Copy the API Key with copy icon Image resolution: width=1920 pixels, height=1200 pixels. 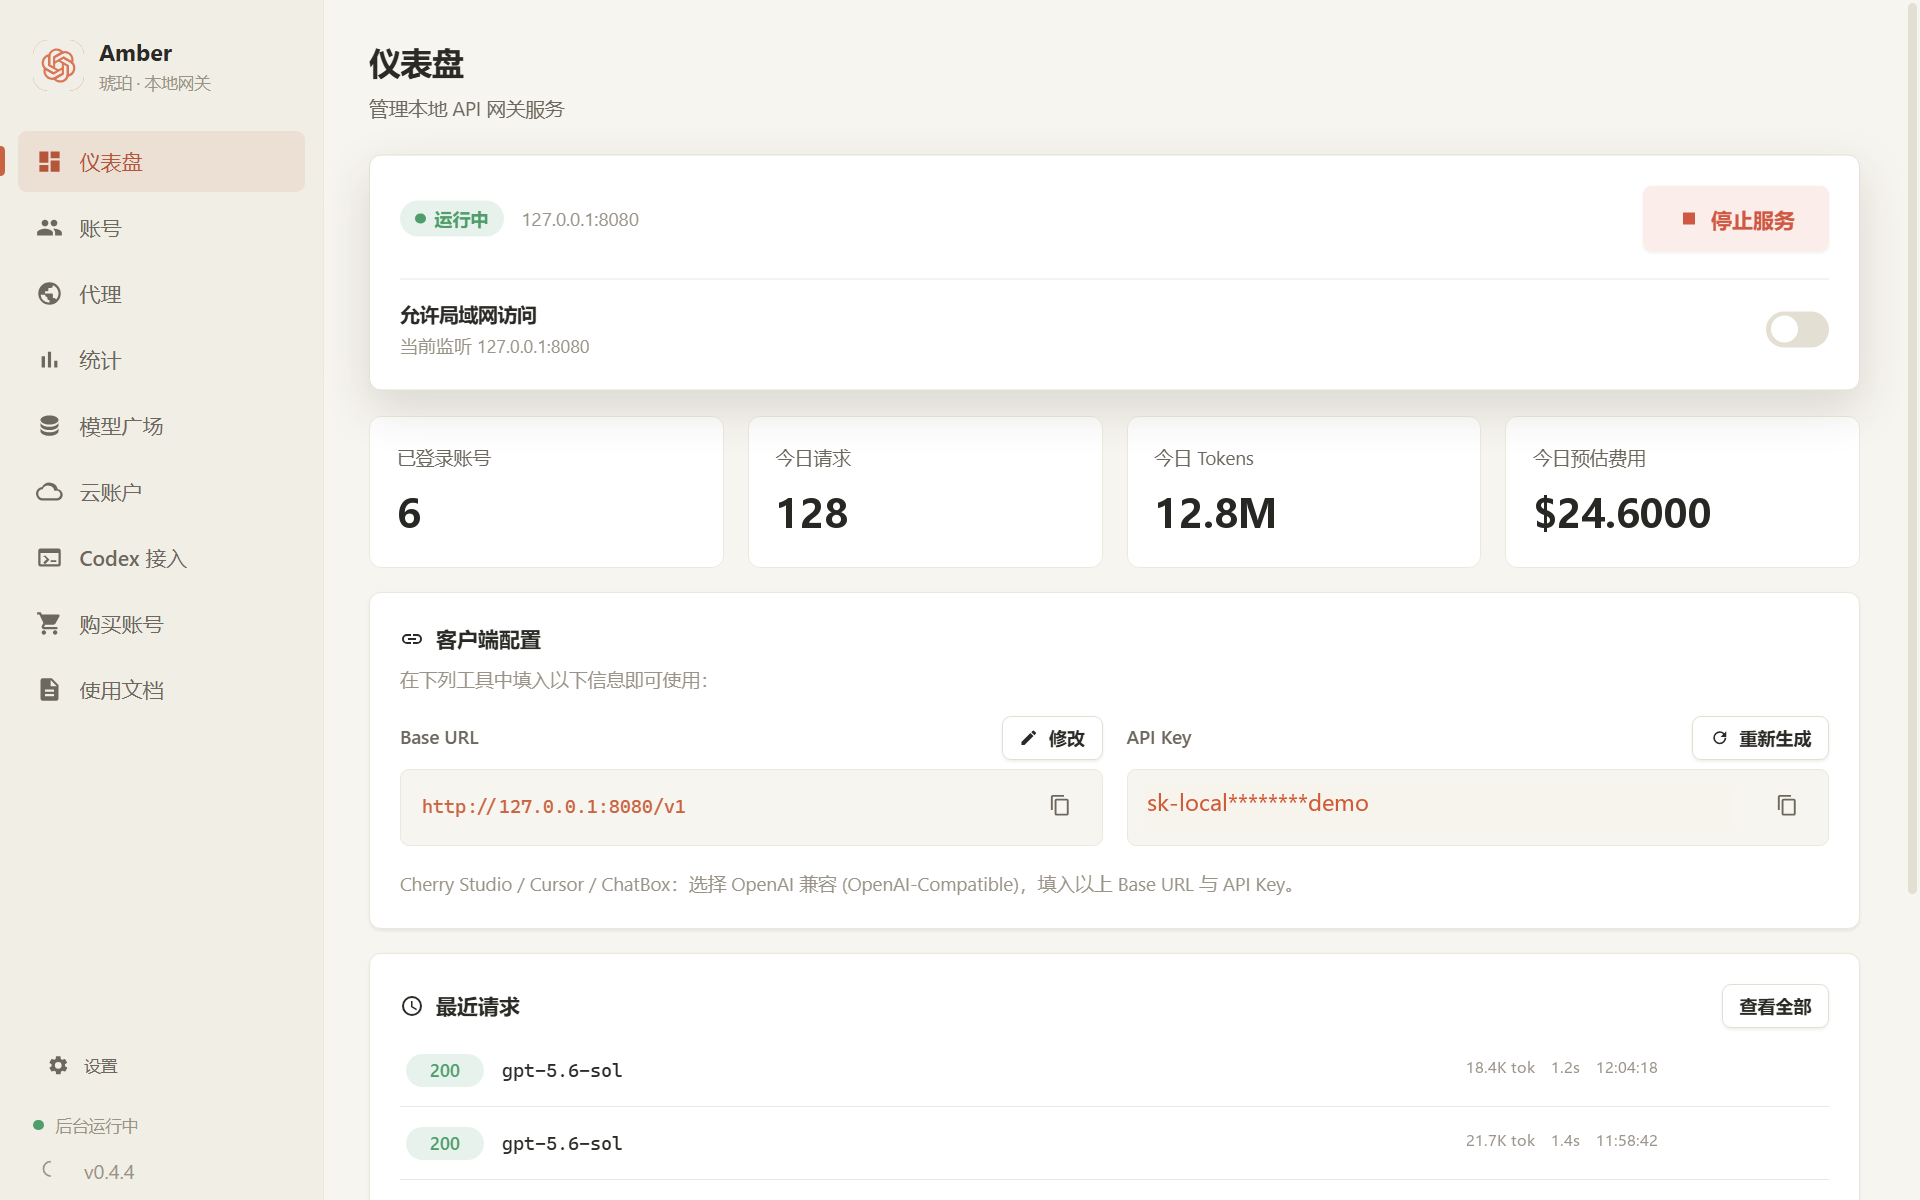[1787, 806]
